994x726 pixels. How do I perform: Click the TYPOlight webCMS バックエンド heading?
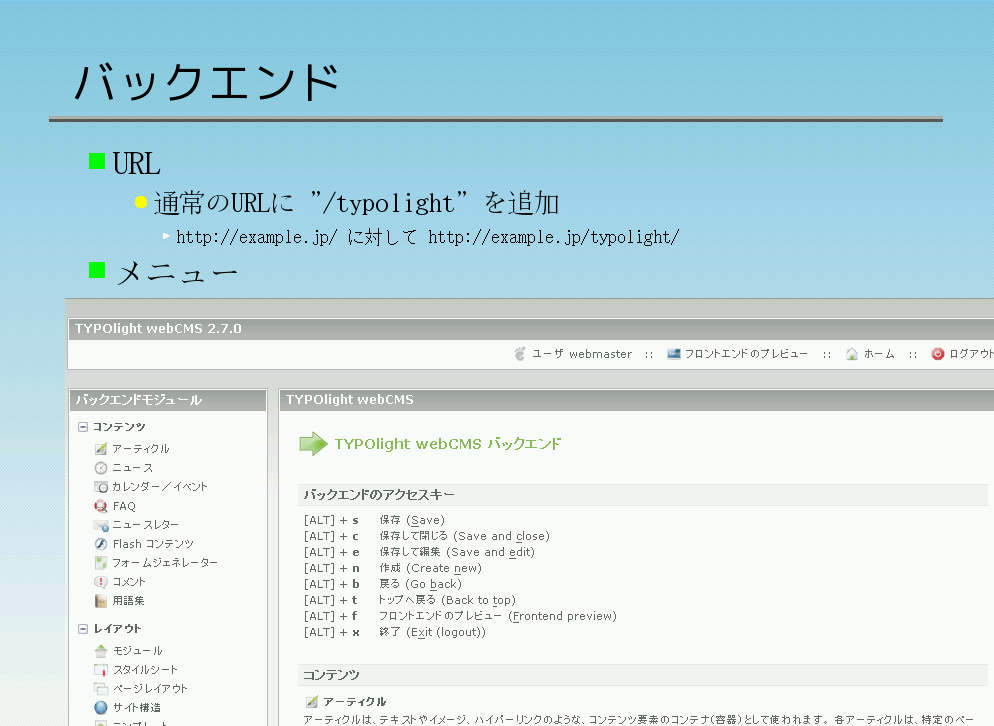448,444
